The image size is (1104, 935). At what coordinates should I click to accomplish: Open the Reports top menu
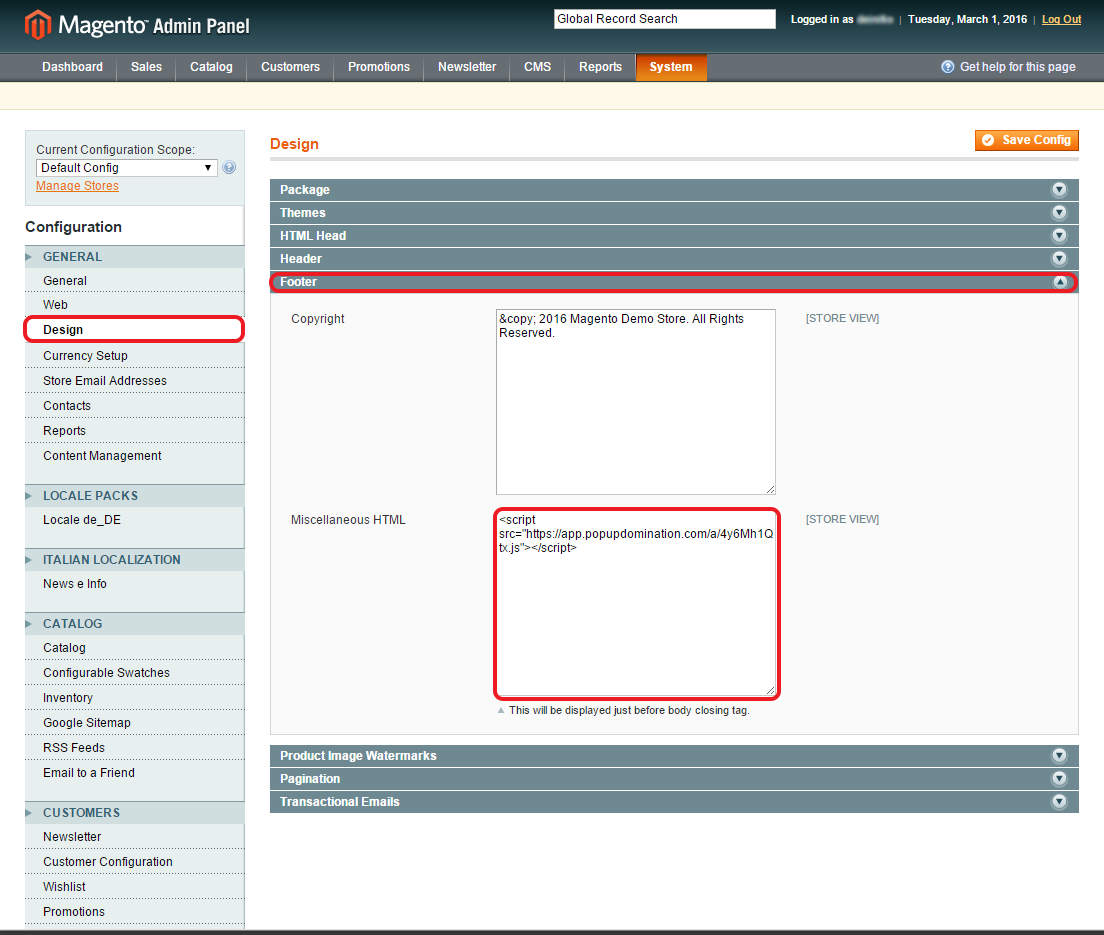tap(601, 67)
